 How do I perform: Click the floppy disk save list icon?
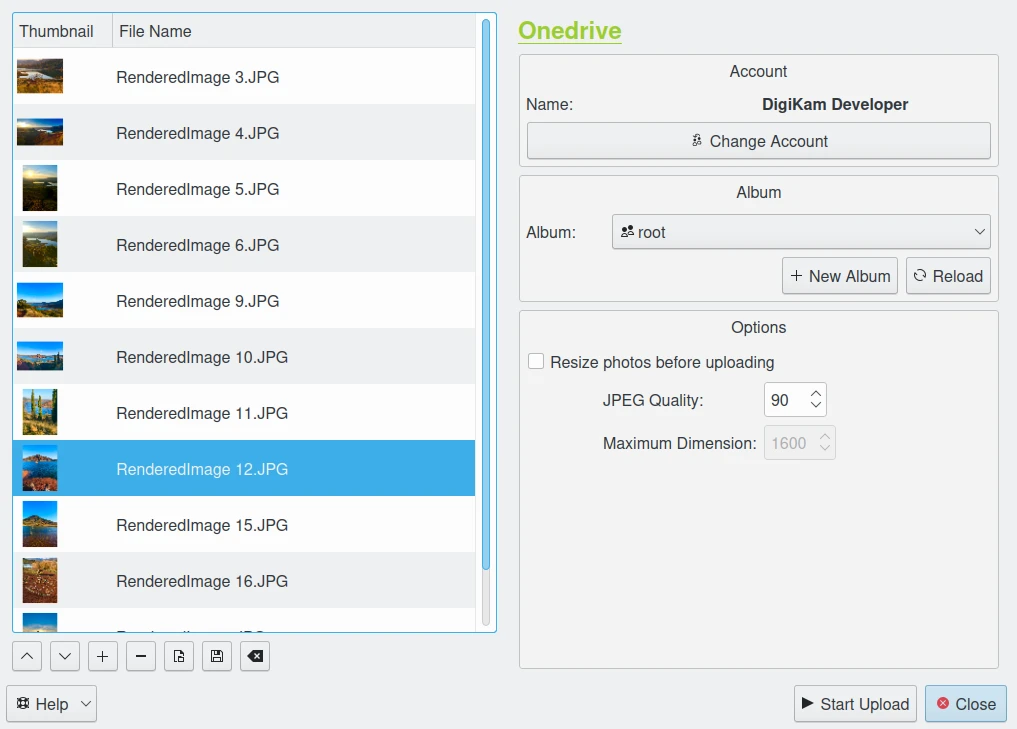click(217, 656)
